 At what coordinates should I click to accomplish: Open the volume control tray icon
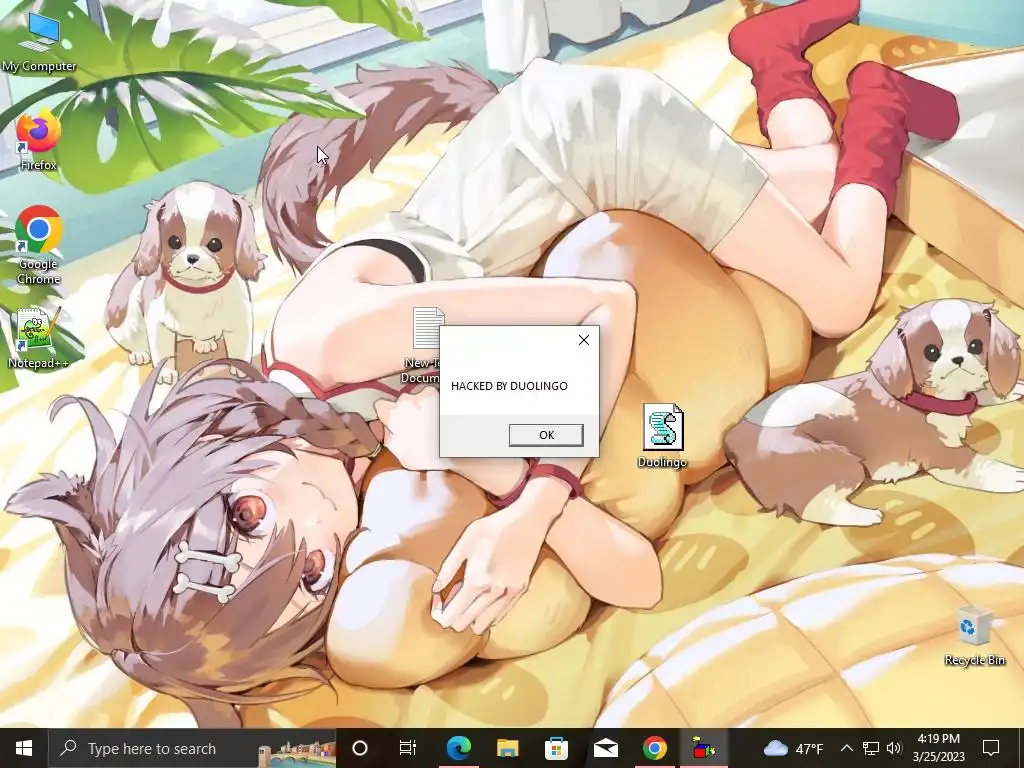click(894, 748)
